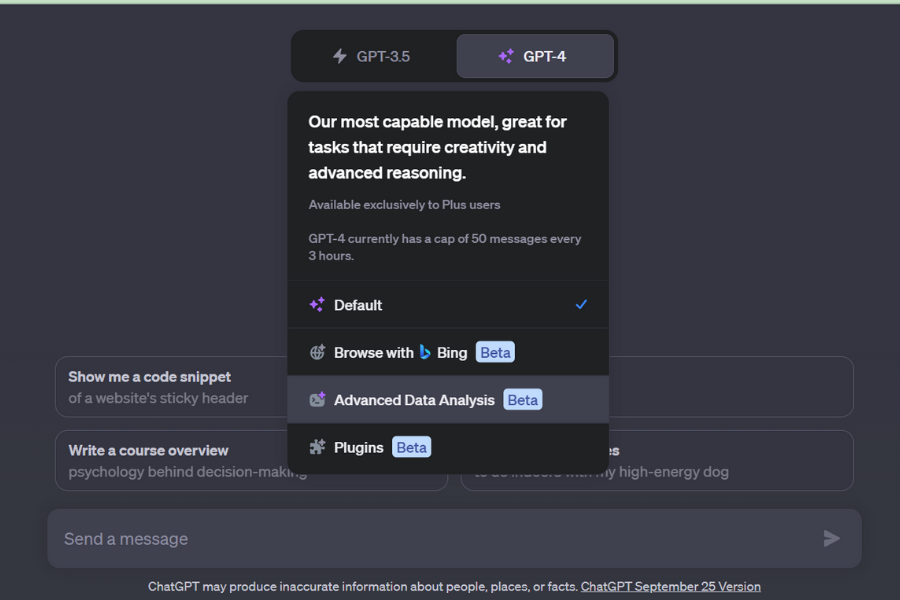Click the globe icon for Browse with Bing

317,353
